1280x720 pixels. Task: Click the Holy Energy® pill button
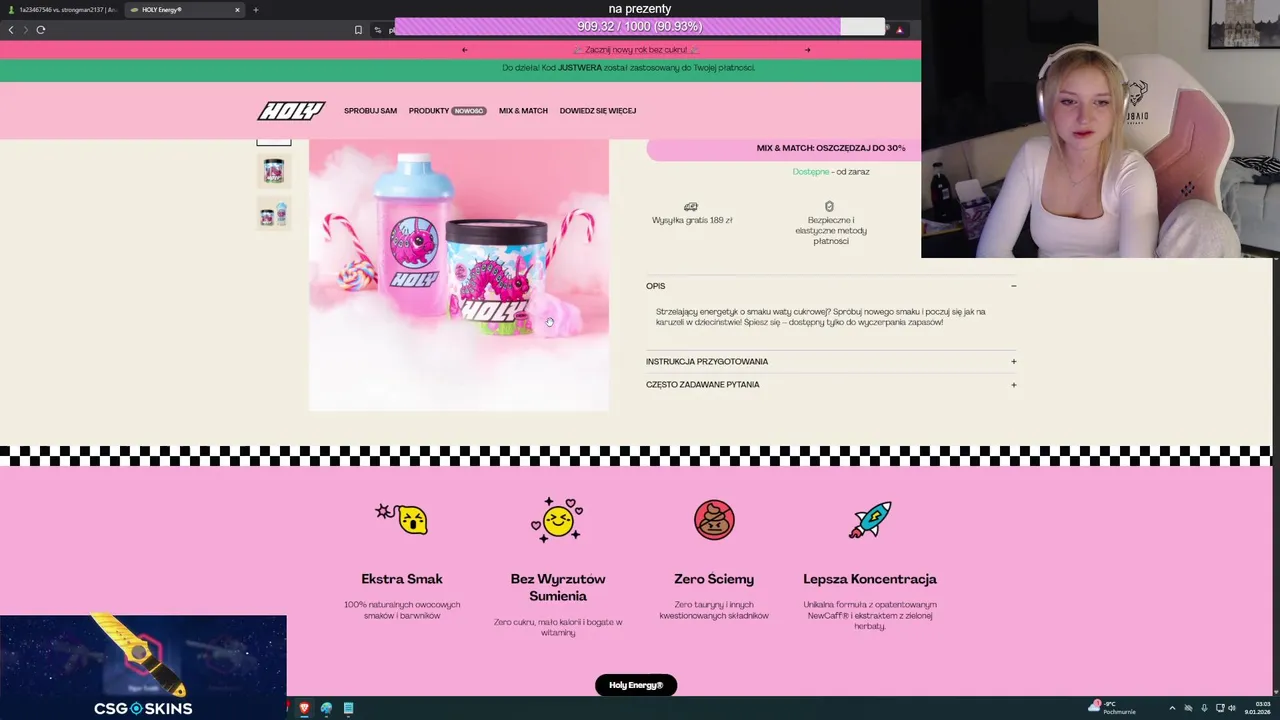636,685
